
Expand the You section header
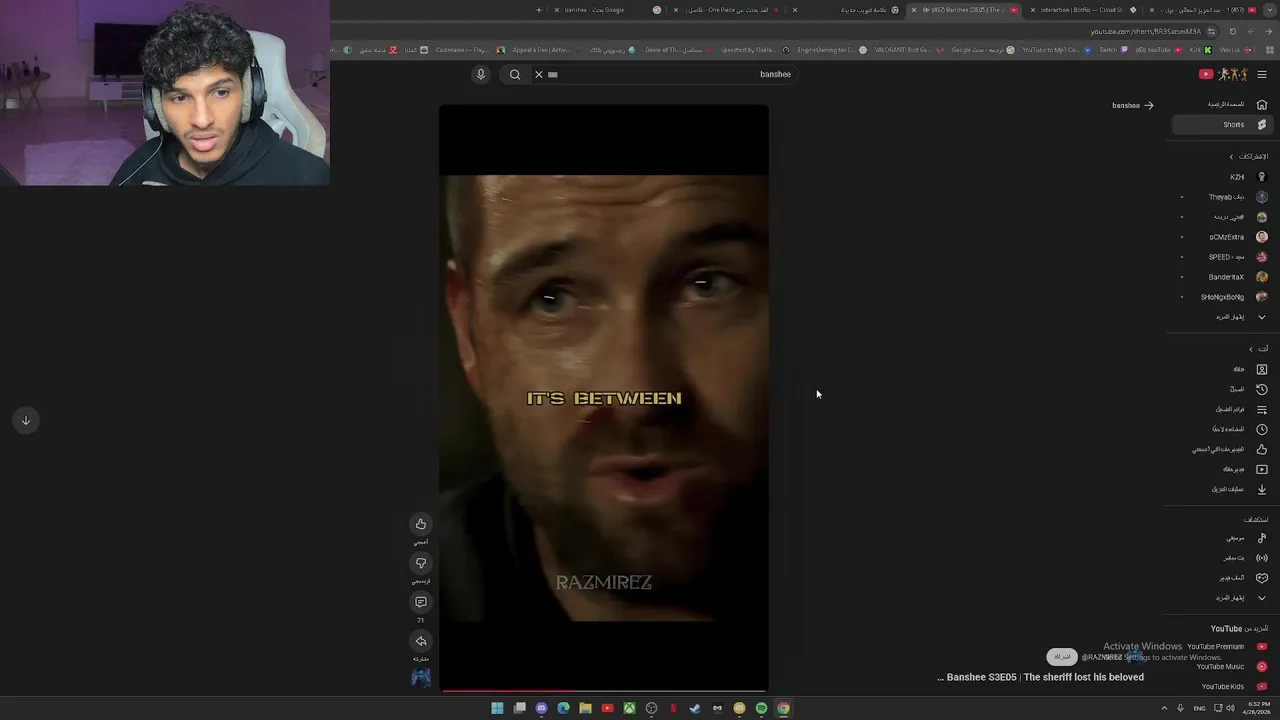1258,349
